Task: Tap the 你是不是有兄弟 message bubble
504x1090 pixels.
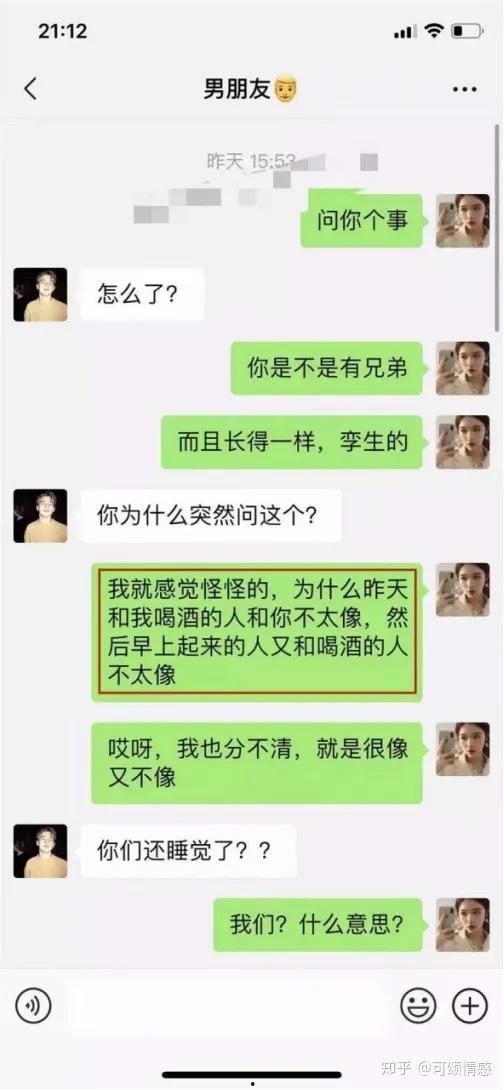Action: coord(327,368)
